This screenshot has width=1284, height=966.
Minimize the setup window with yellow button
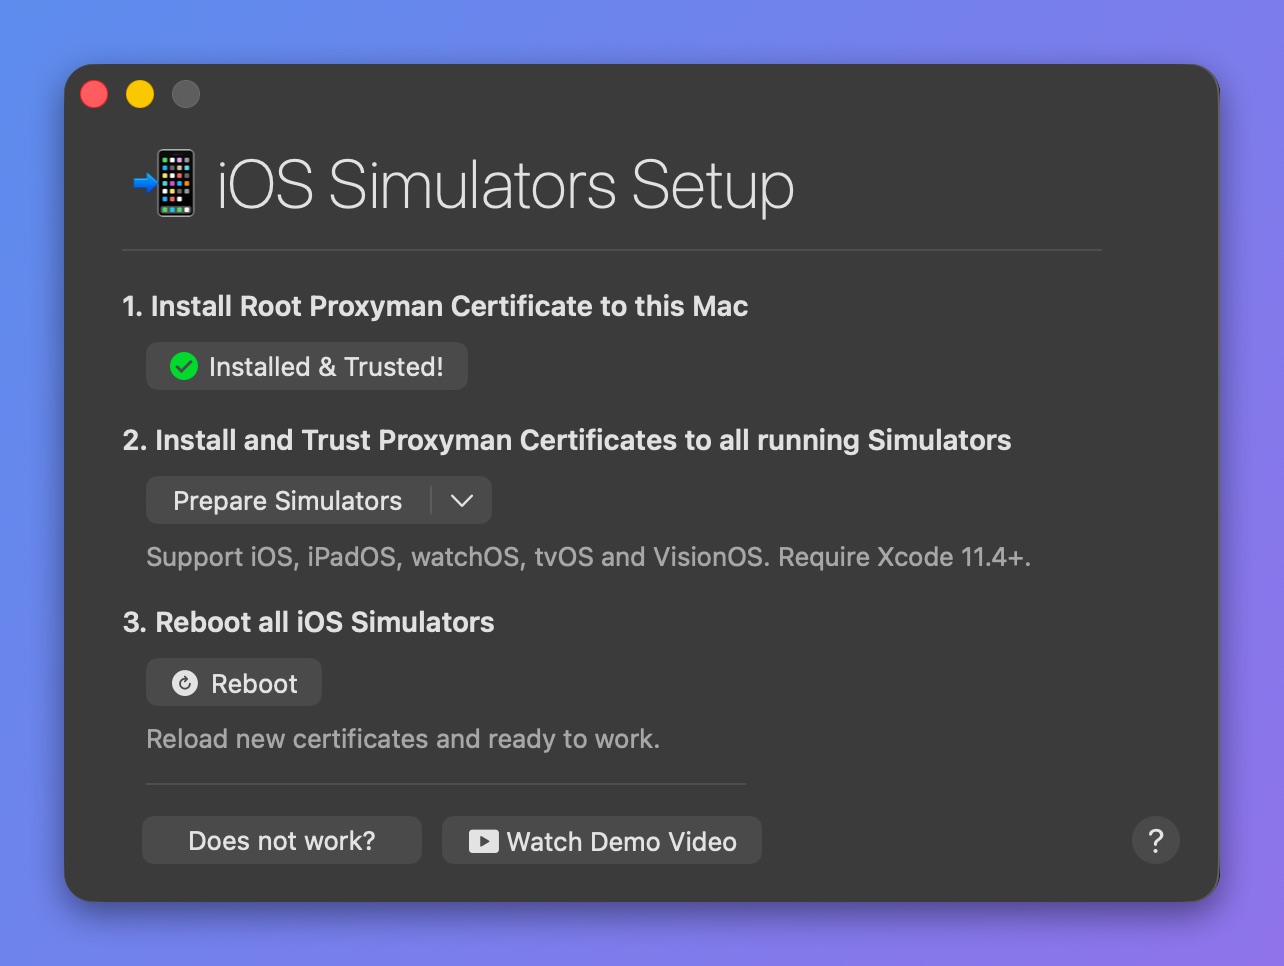[140, 94]
